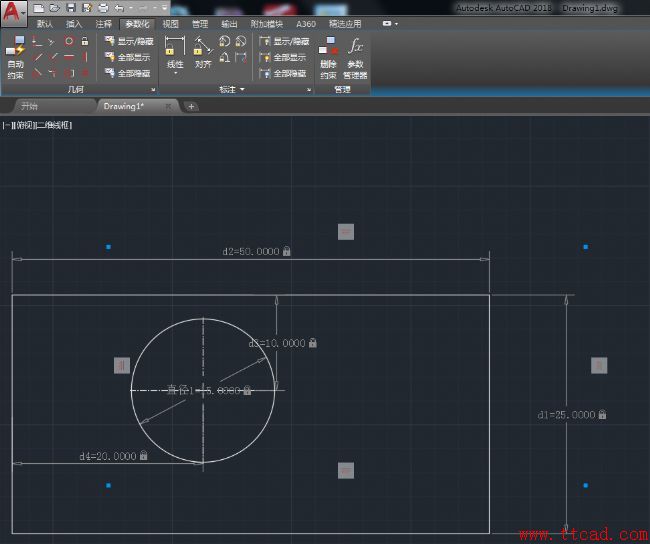Switch to the 管理 ribbon tab
Image resolution: width=650 pixels, height=544 pixels.
click(200, 24)
